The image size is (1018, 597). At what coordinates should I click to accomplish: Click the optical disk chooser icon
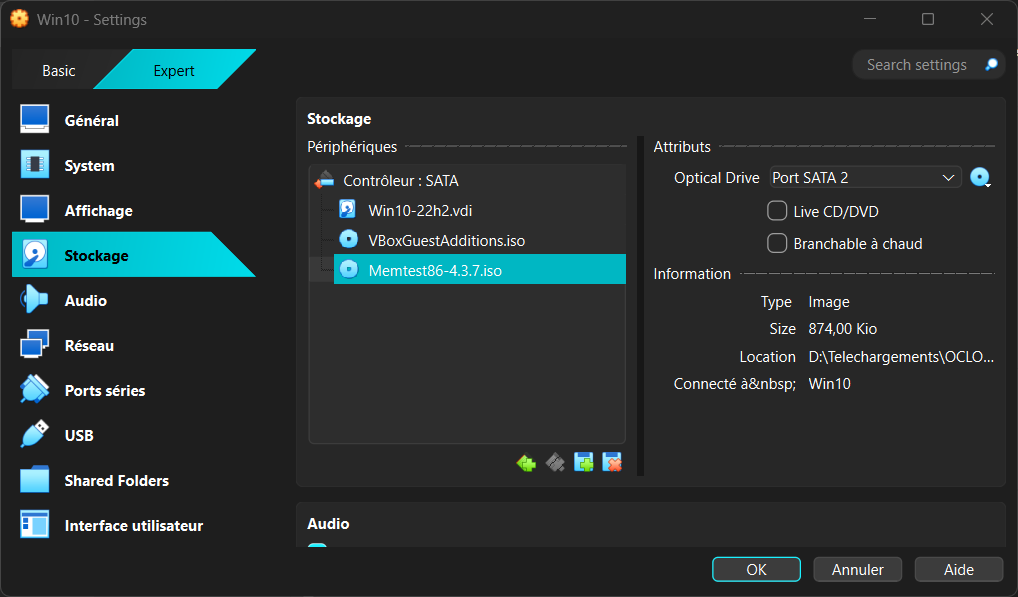click(980, 178)
